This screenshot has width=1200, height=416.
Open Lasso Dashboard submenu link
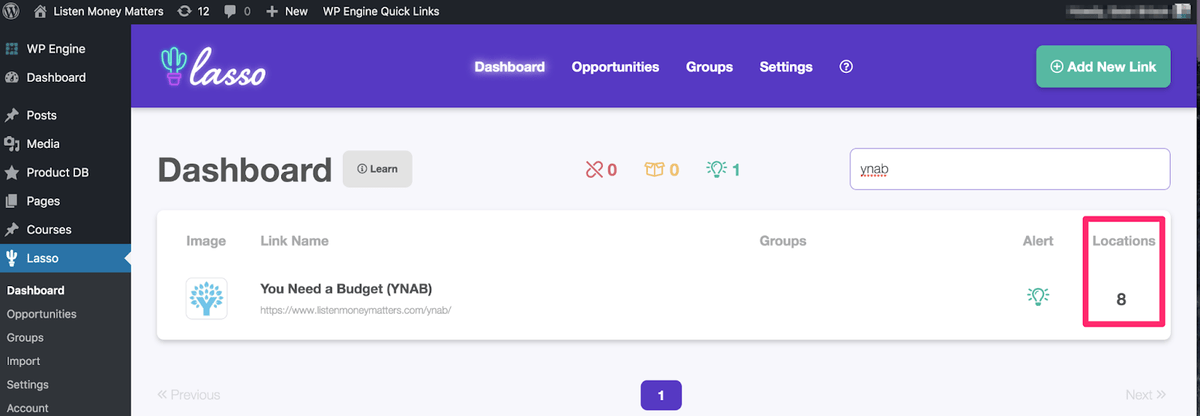point(35,291)
